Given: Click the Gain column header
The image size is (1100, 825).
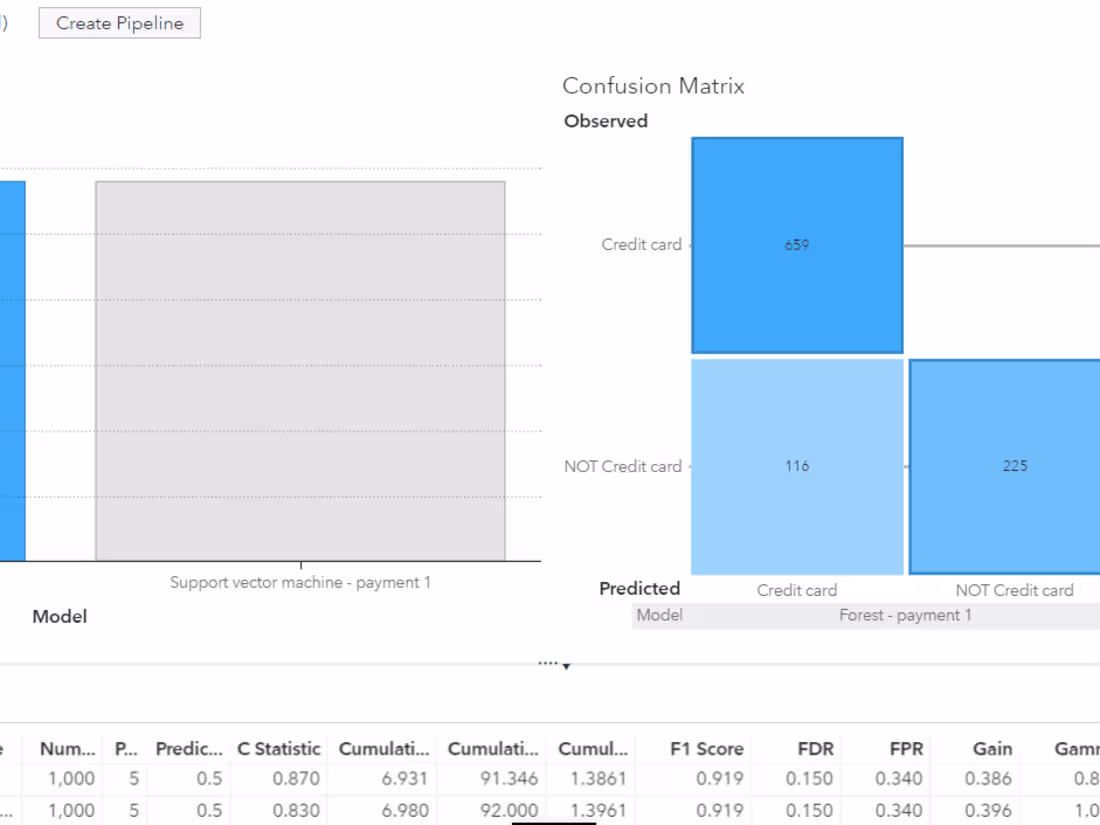Looking at the screenshot, I should (x=992, y=748).
